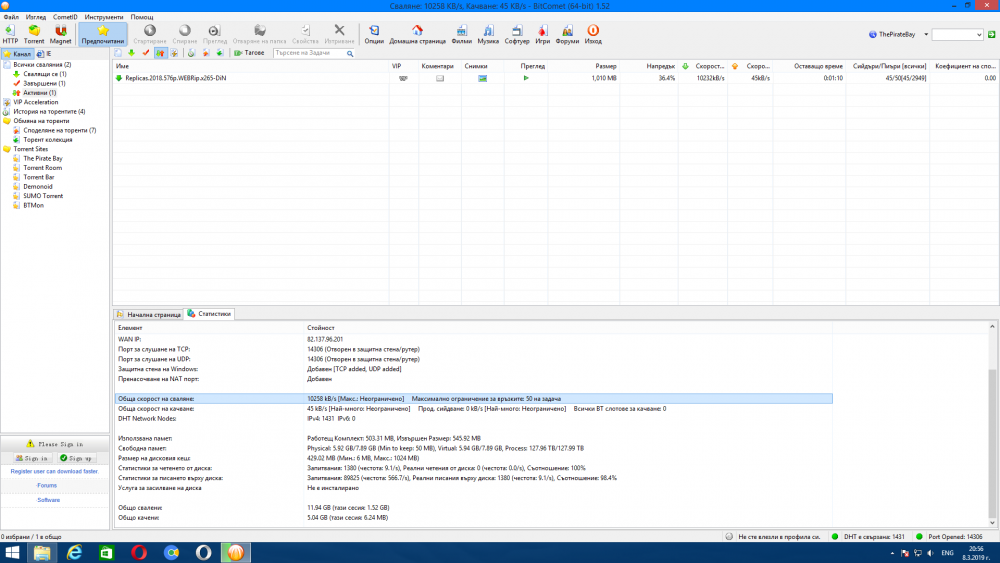Switch to the IE sidebar tab
The height and width of the screenshot is (563, 1000).
(x=44, y=54)
